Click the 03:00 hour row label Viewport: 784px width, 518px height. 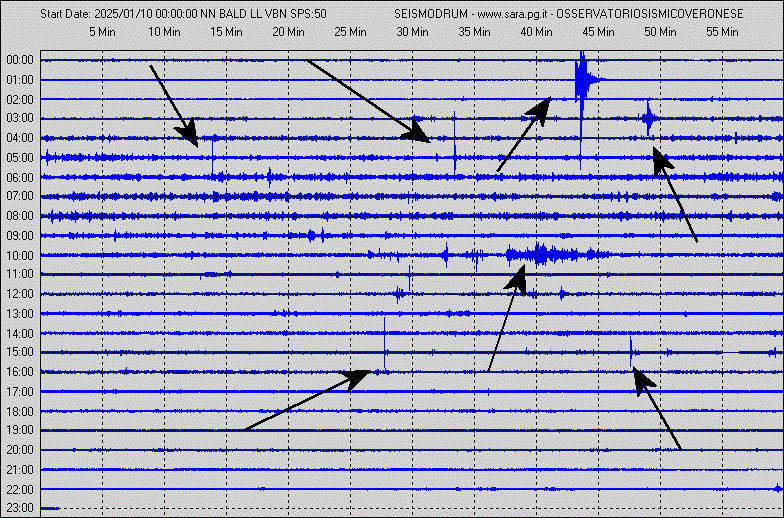tap(20, 118)
